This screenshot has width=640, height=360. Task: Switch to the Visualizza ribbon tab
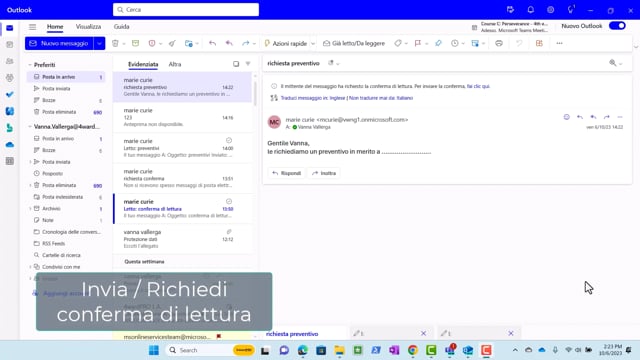pyautogui.click(x=88, y=27)
